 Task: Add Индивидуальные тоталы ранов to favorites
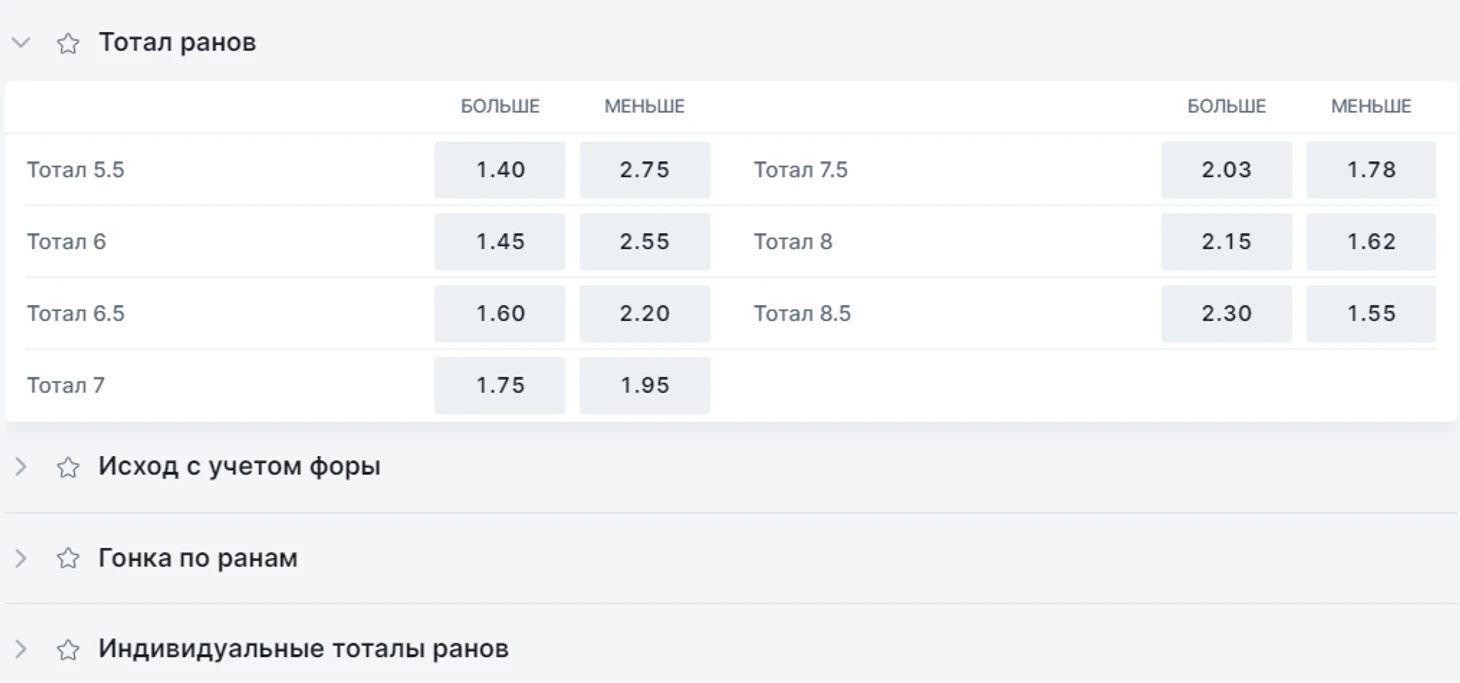click(68, 649)
